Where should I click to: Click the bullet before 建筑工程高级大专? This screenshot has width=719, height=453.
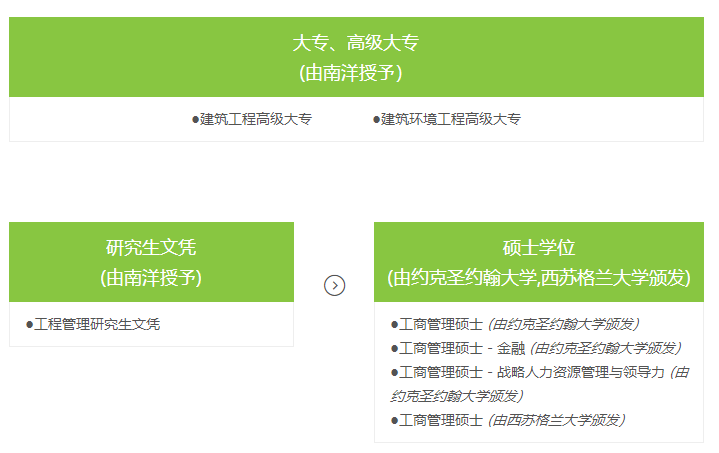click(196, 119)
